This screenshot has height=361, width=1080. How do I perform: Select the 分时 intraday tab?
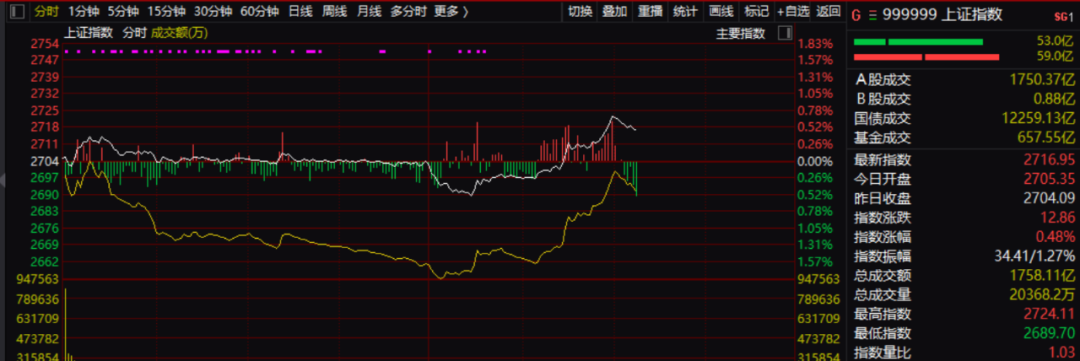pos(47,11)
